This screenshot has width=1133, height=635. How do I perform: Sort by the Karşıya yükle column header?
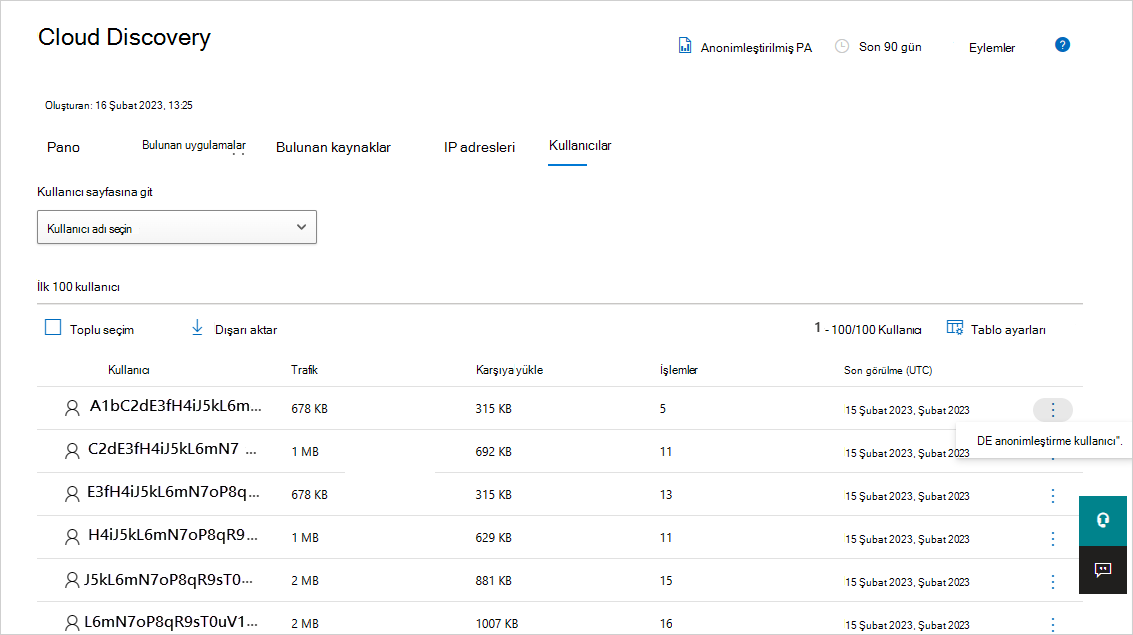509,370
